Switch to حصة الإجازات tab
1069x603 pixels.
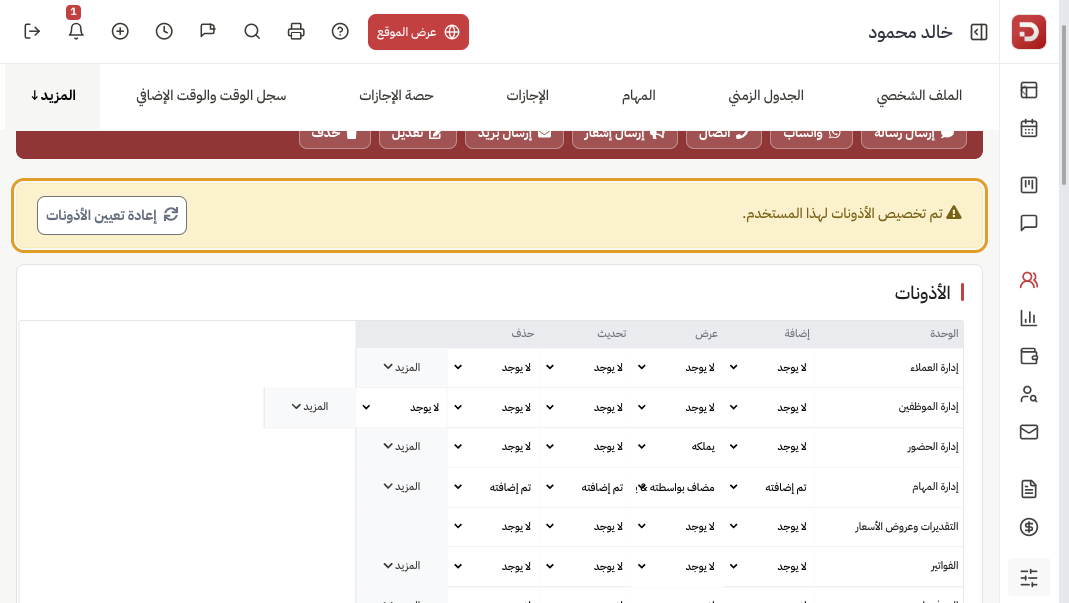(396, 95)
